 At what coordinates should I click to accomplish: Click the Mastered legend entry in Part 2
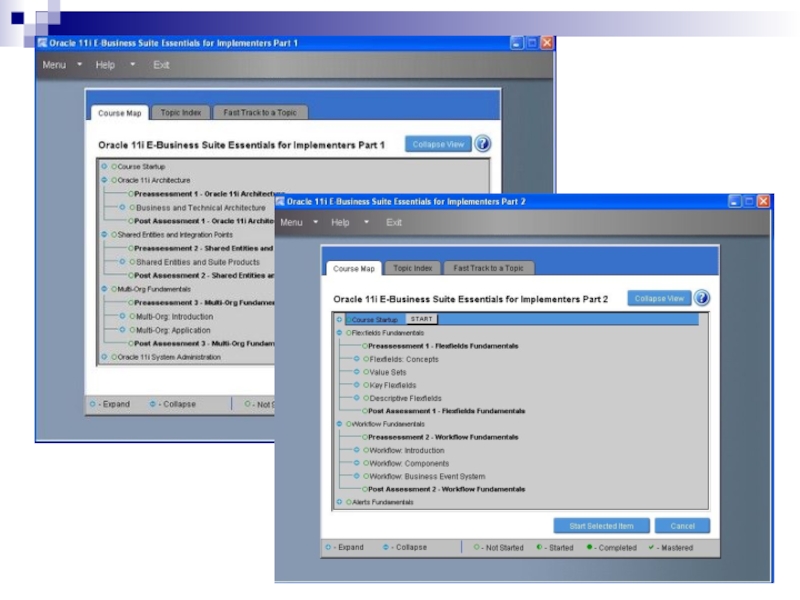tap(670, 547)
